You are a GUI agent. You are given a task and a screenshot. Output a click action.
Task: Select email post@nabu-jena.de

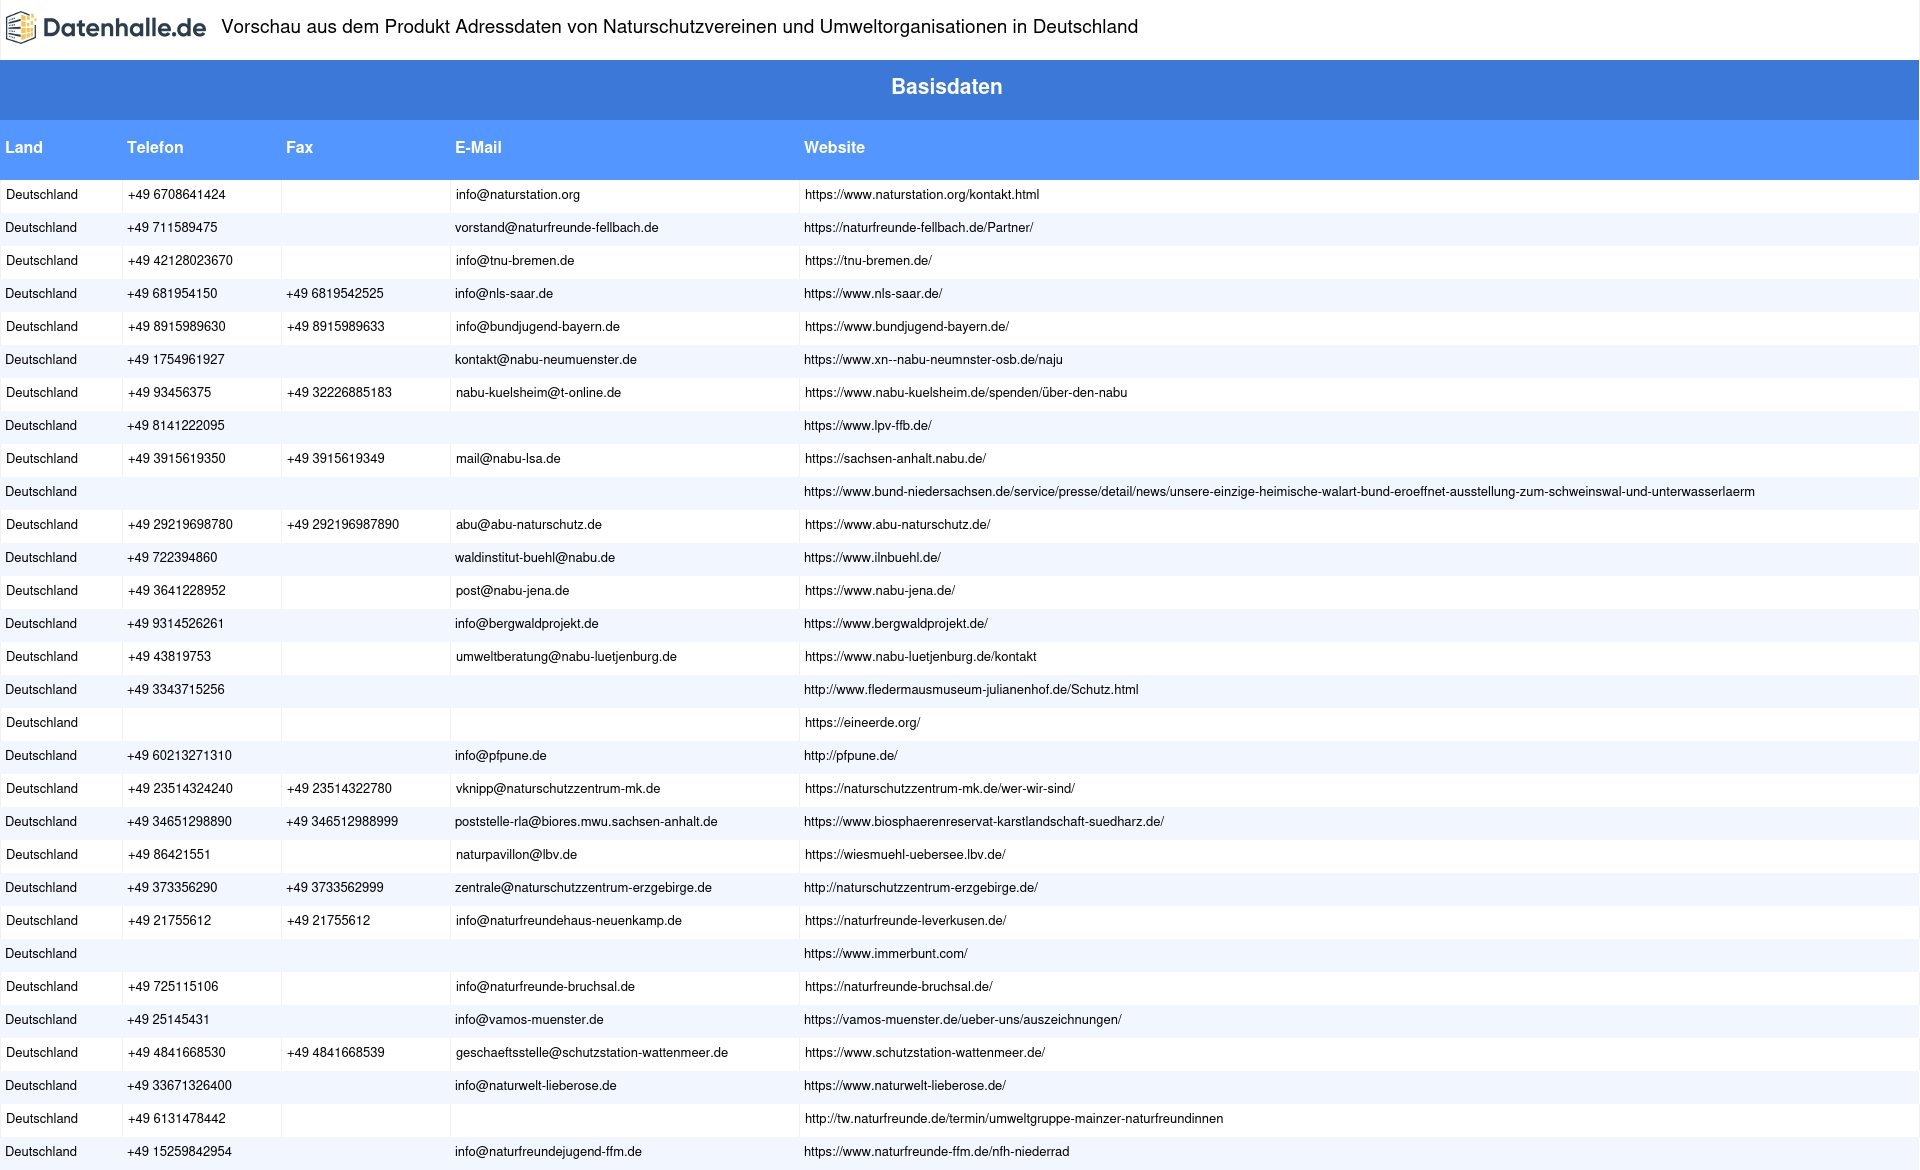(513, 591)
